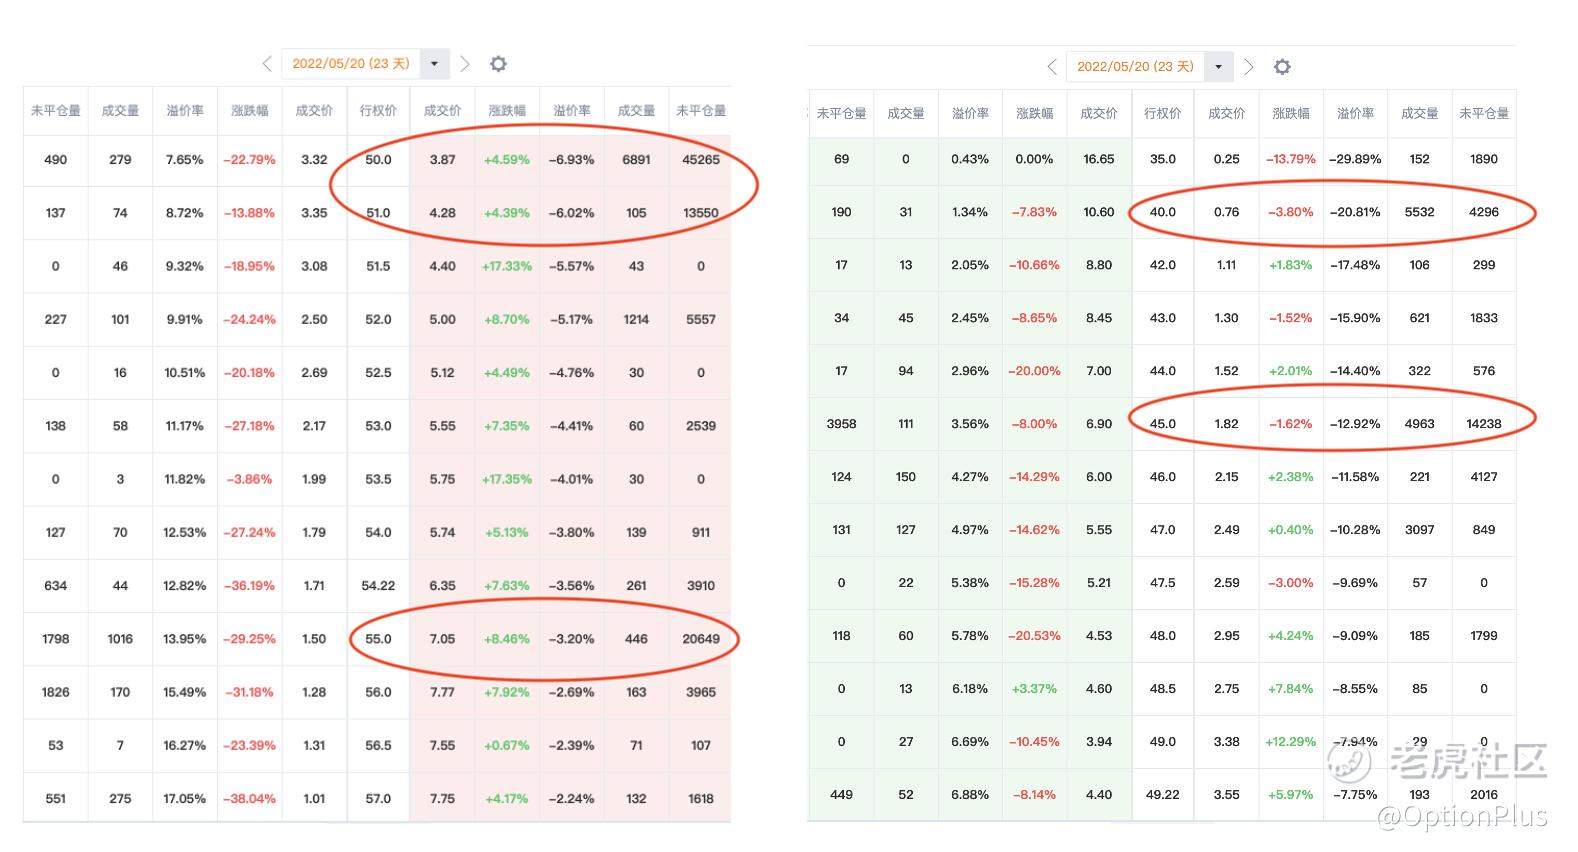
Task: Select strike 51.5 in left table
Action: [x=378, y=266]
